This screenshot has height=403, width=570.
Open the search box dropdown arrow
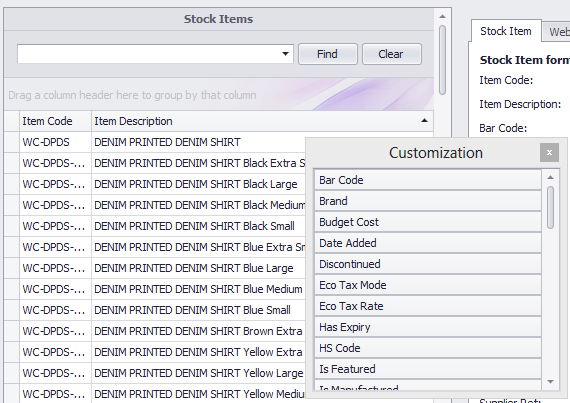(285, 54)
